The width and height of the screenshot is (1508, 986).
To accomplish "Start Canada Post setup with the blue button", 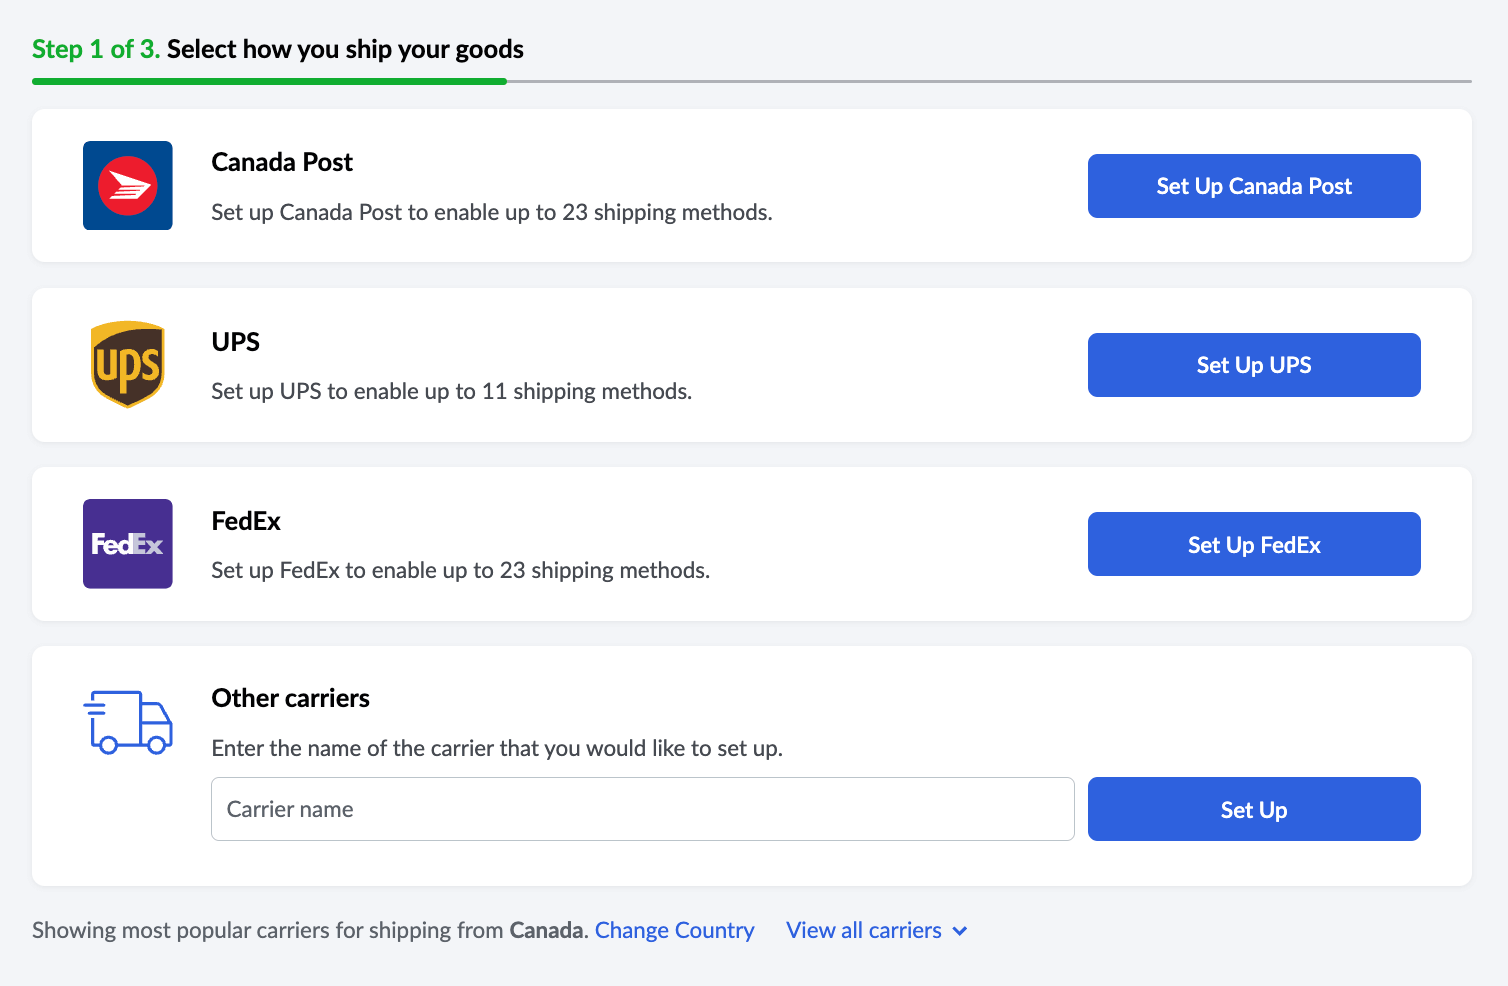I will [x=1254, y=186].
